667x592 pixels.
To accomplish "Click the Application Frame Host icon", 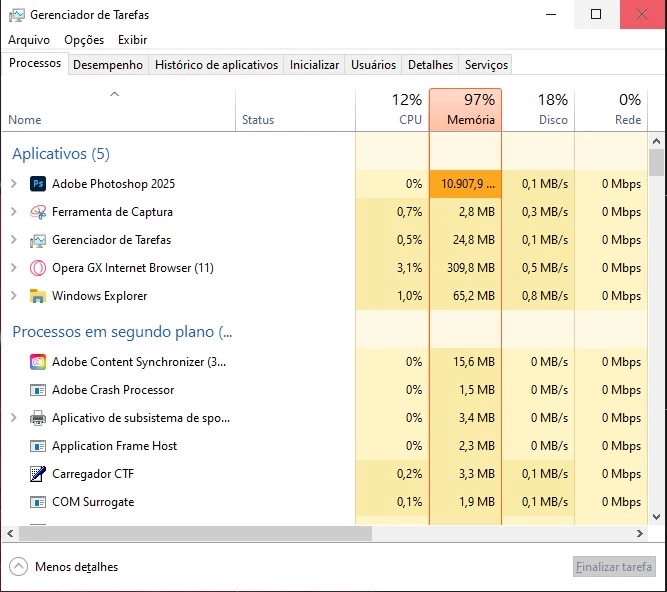I will click(38, 446).
